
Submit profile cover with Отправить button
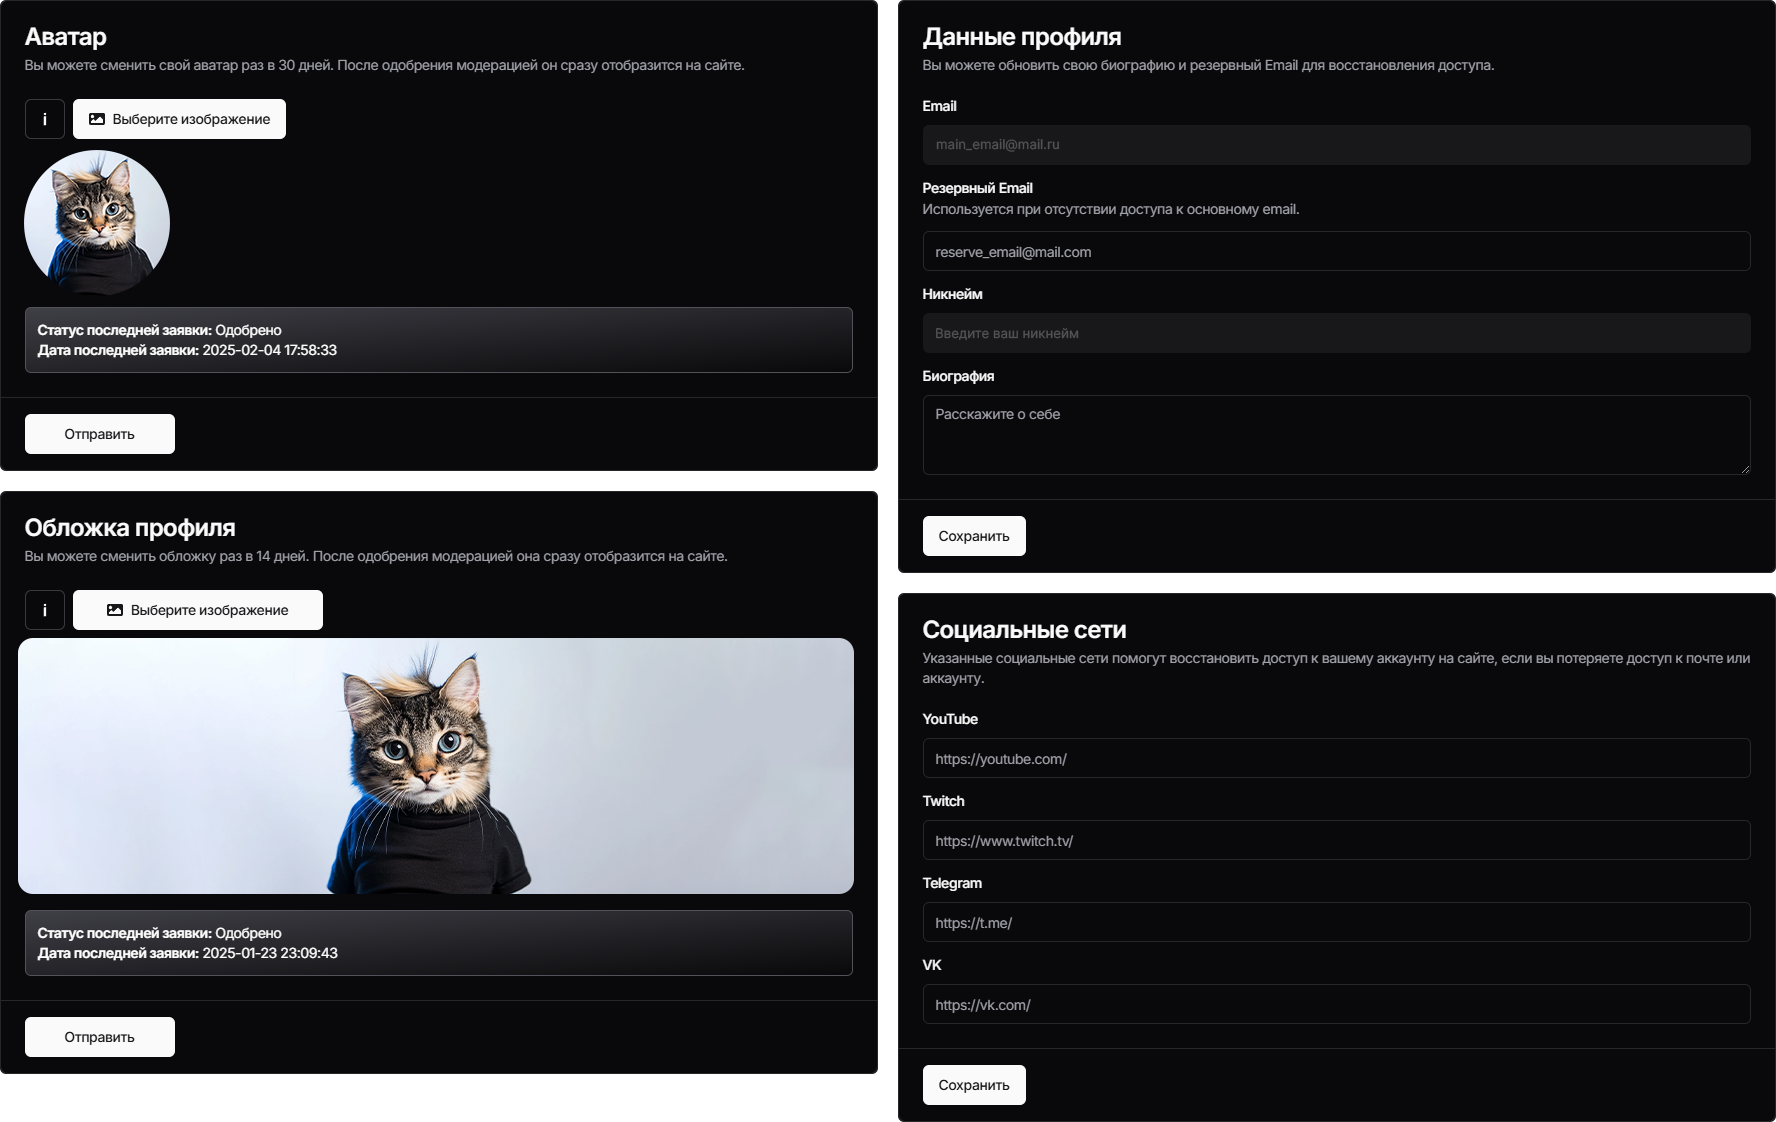click(x=100, y=1037)
